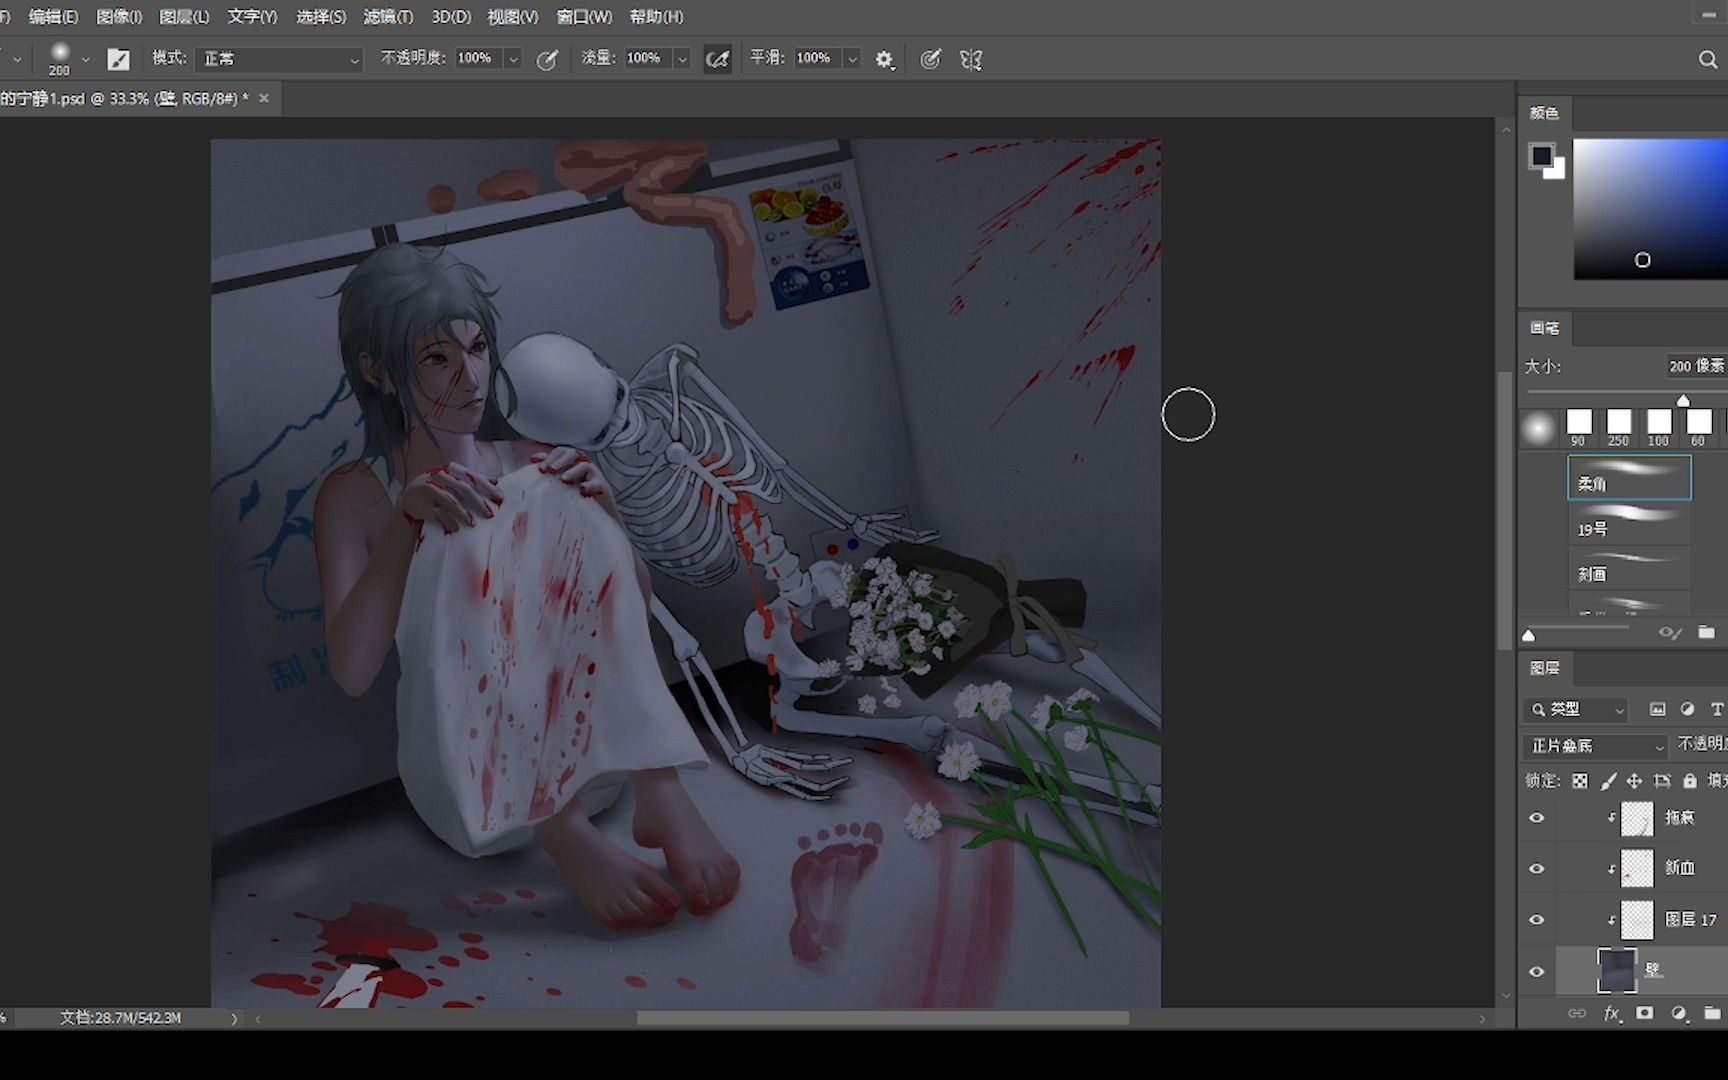Lock all padlock icon
Viewport: 1728px width, 1080px height.
coord(1690,781)
